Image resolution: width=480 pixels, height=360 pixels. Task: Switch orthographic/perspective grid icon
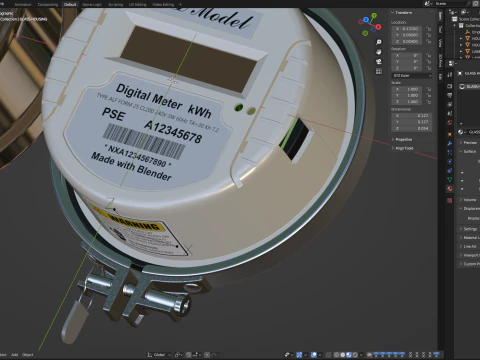(379, 71)
